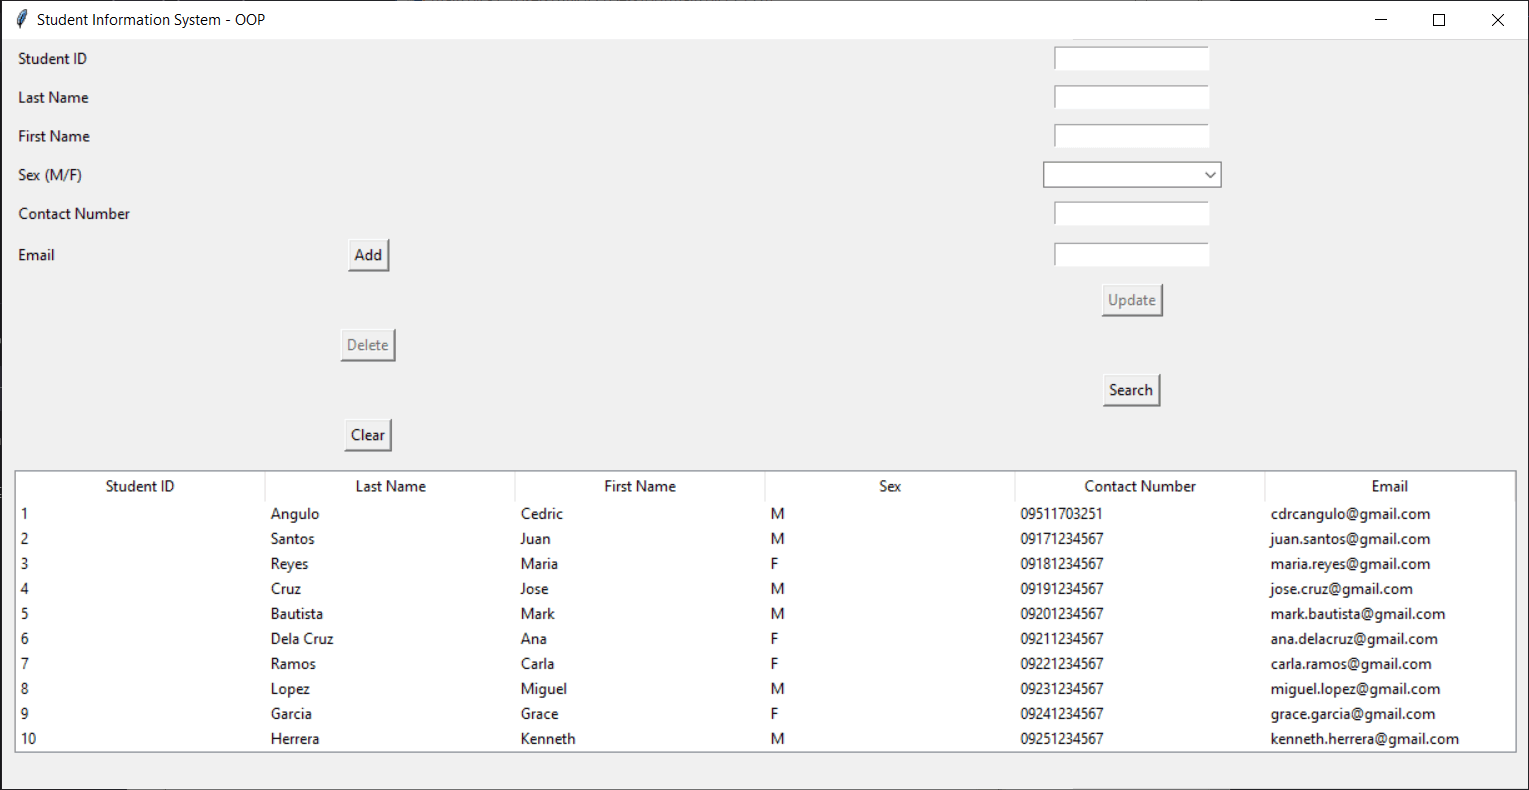Image resolution: width=1529 pixels, height=790 pixels.
Task: Click inside the Email input field
Action: tap(1131, 254)
